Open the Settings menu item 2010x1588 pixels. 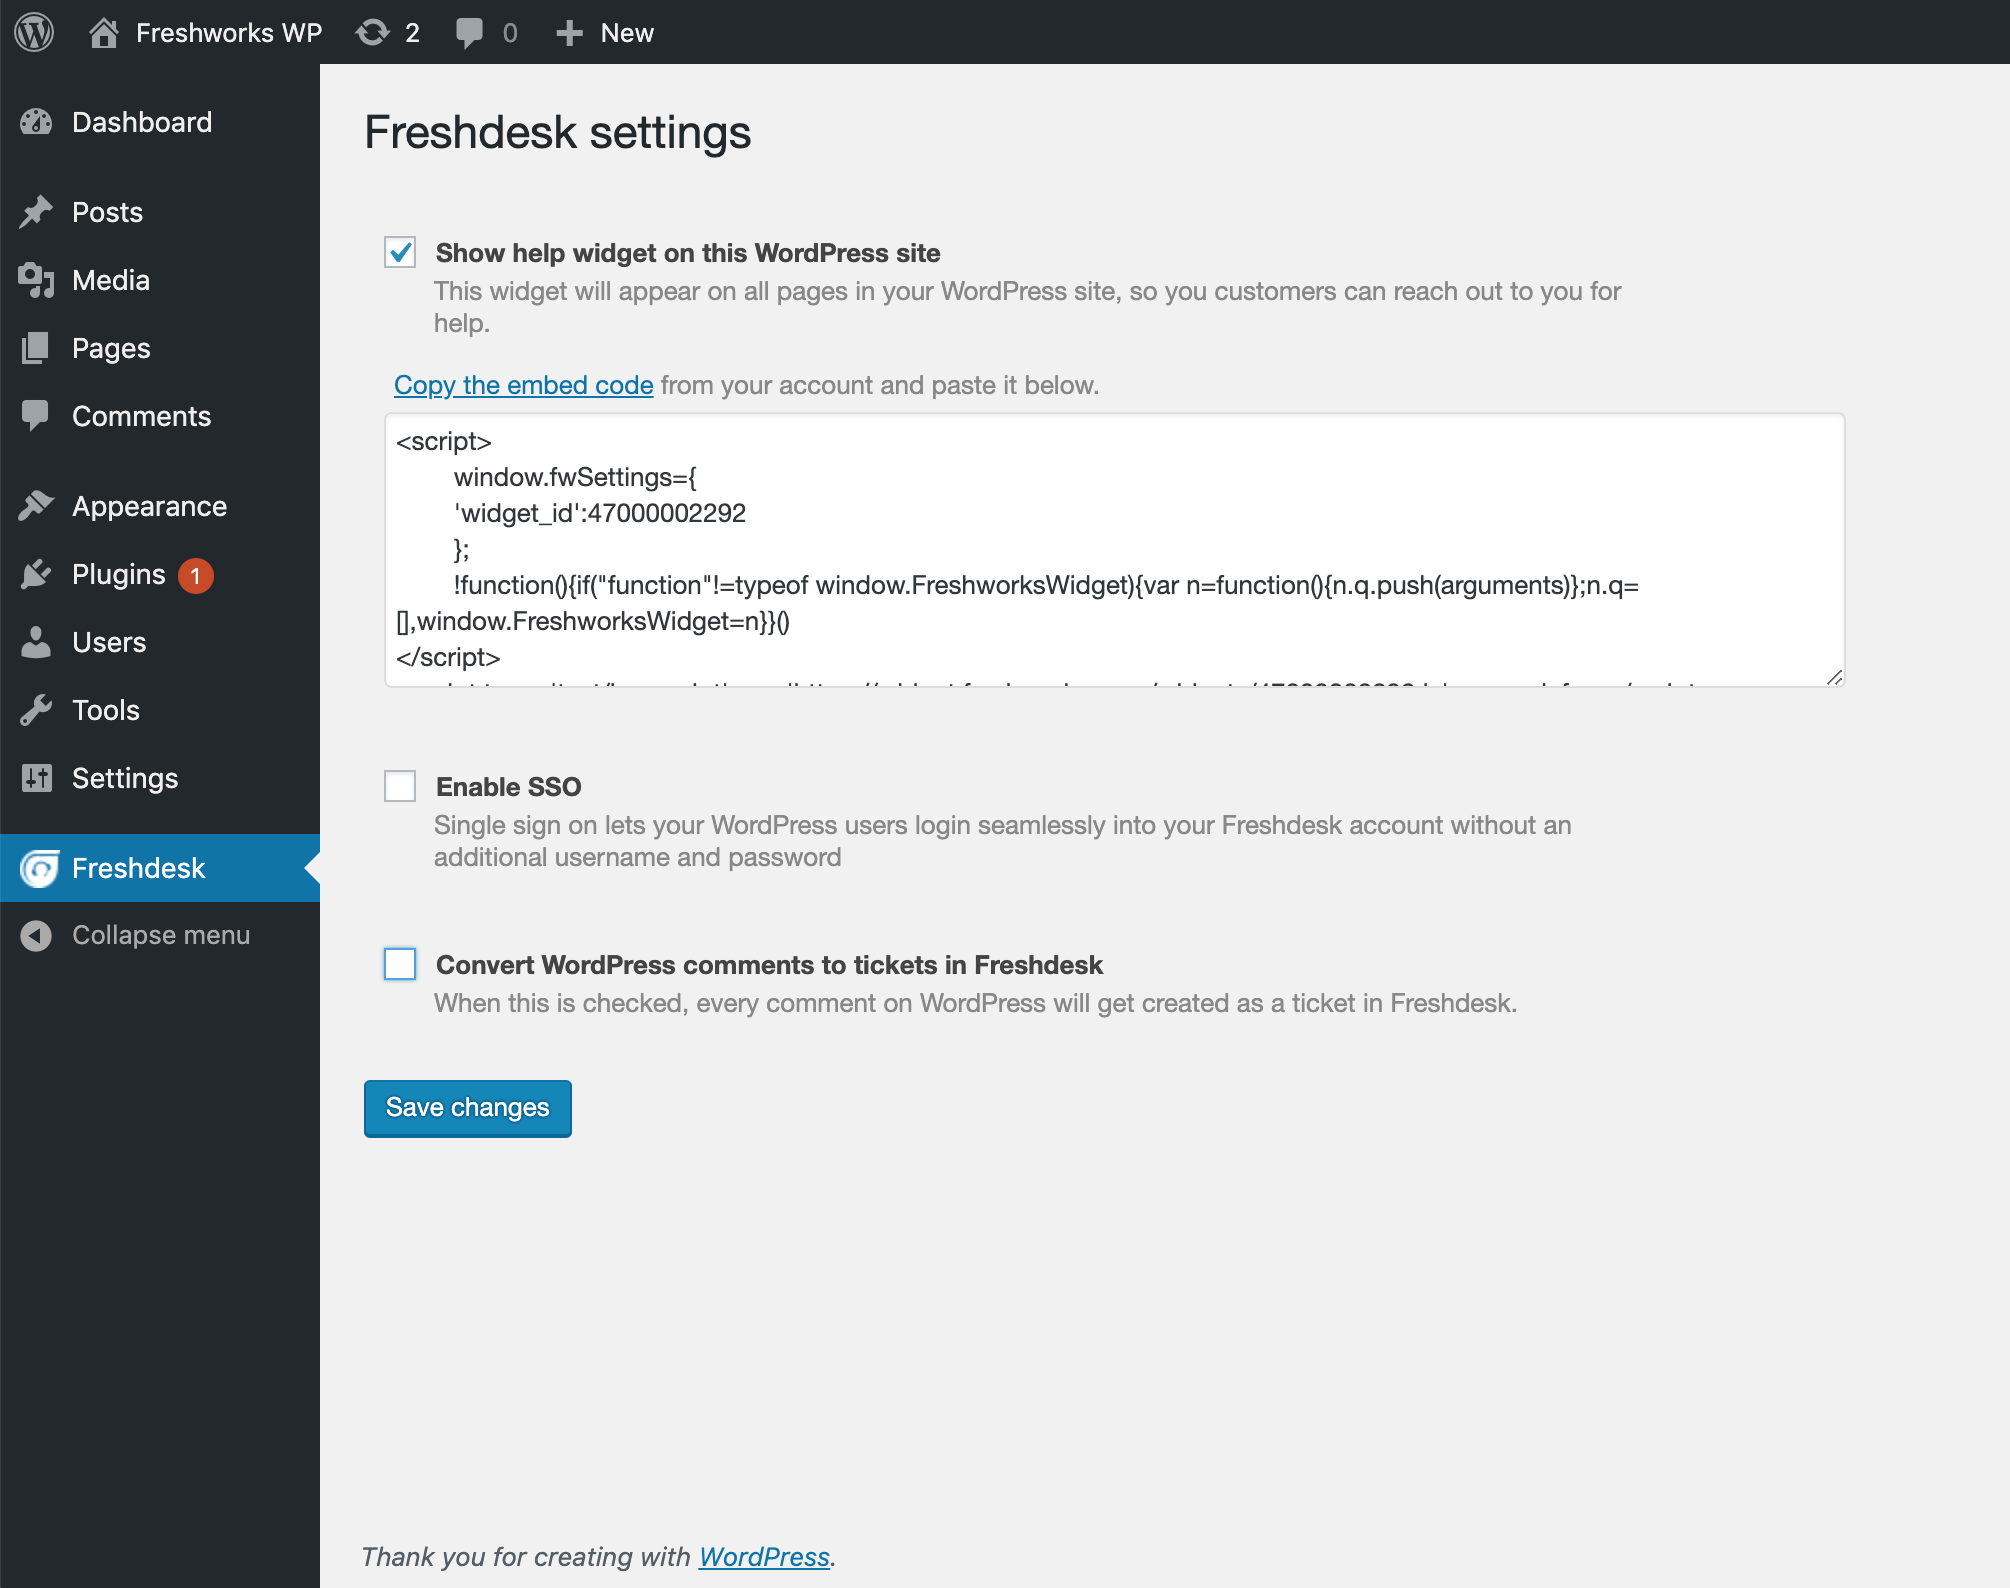pyautogui.click(x=125, y=778)
